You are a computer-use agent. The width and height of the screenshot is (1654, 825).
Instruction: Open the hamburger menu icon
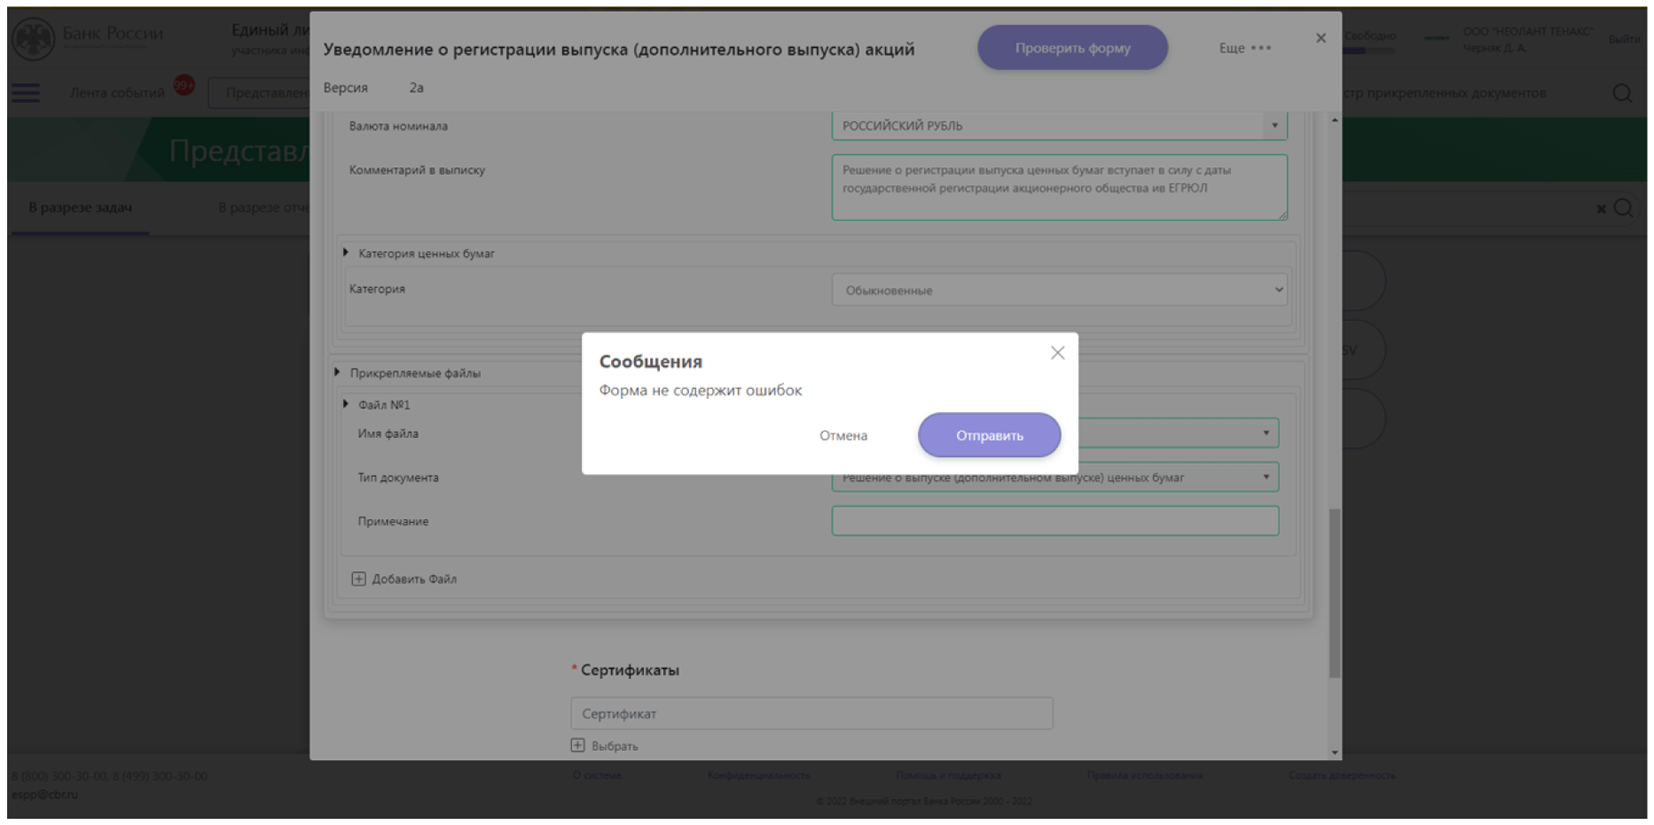pyautogui.click(x=26, y=93)
